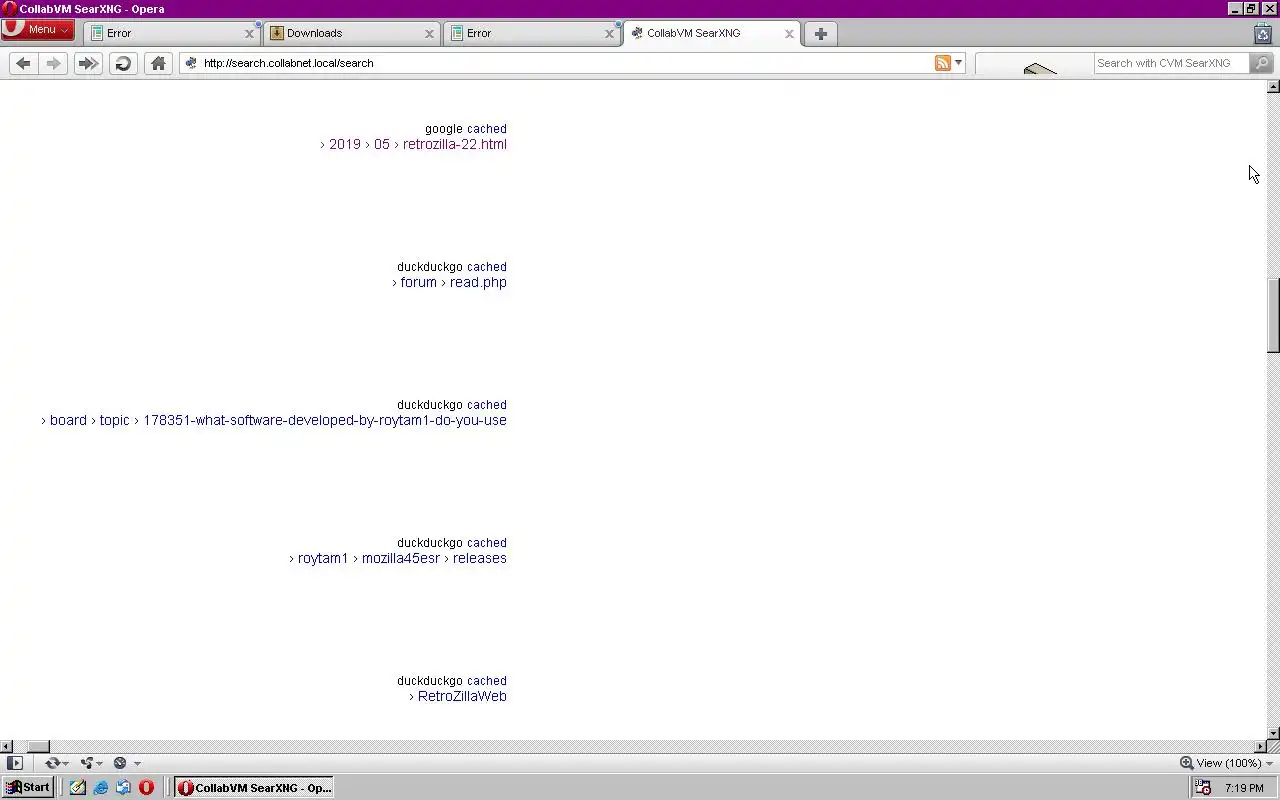Switch to the first Error tab
This screenshot has height=800, width=1280.
pos(170,33)
